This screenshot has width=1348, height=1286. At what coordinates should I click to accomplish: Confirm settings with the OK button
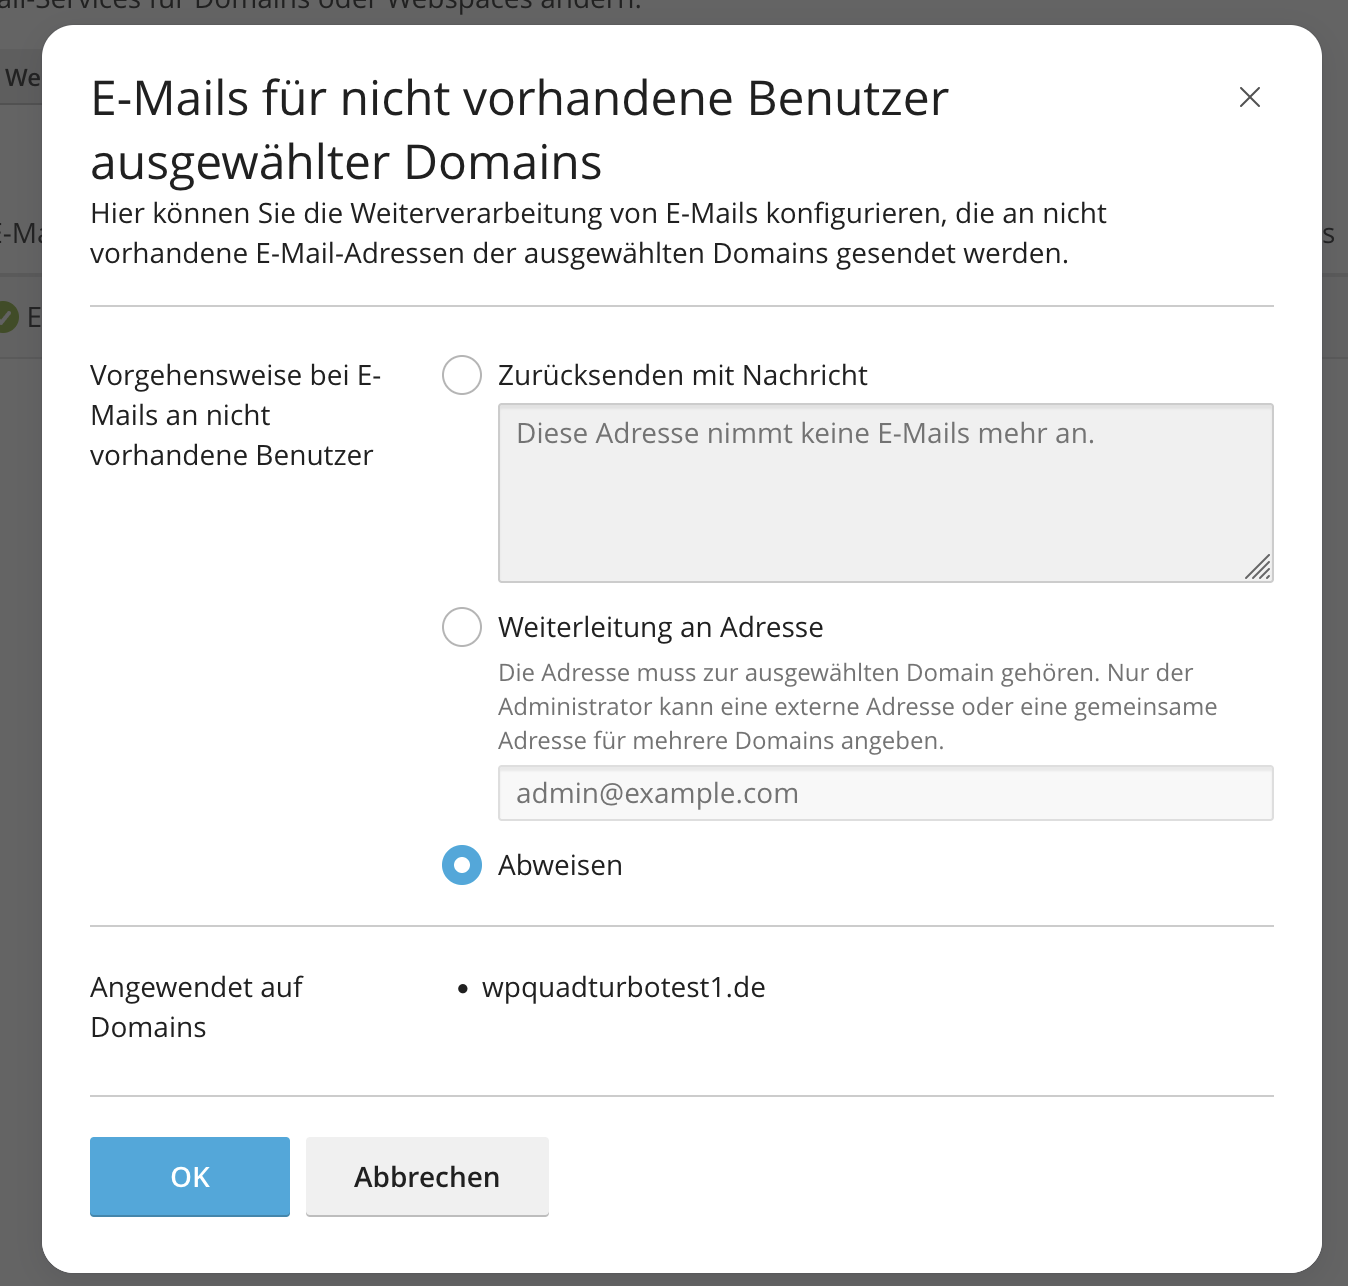[x=190, y=1176]
